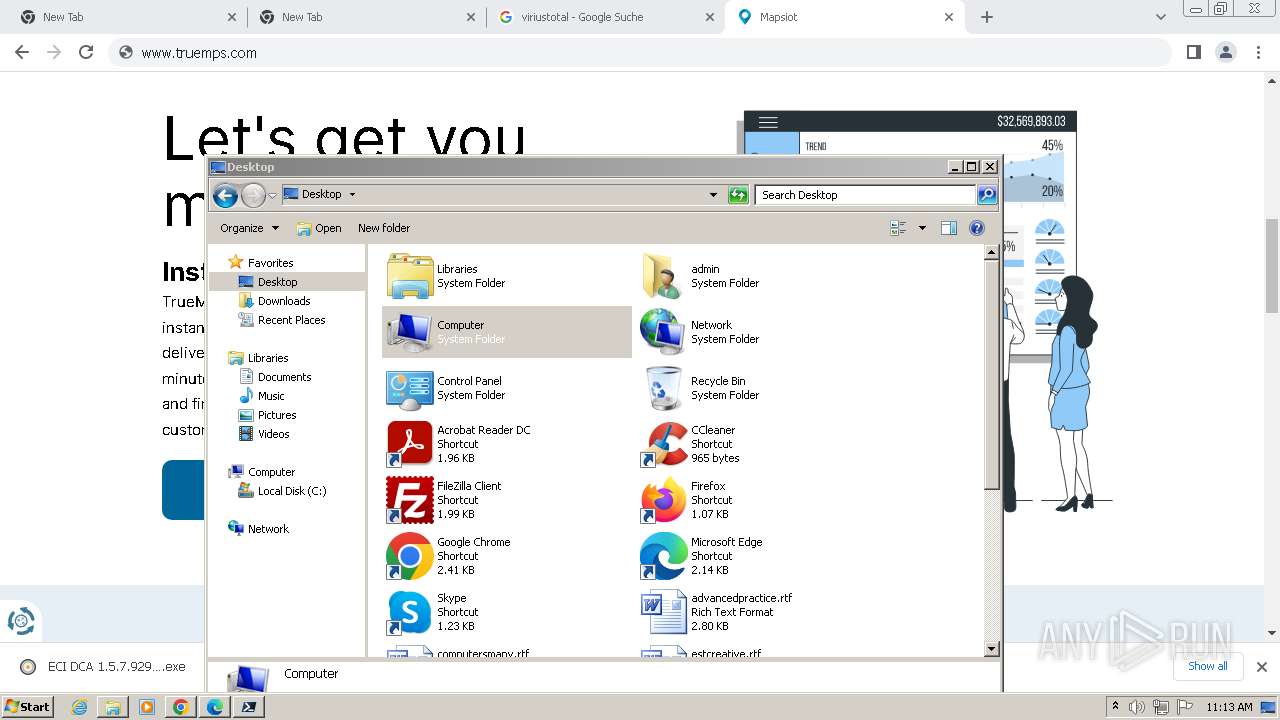The height and width of the screenshot is (720, 1280).
Task: Open Internet Explorer from taskbar
Action: tap(80, 707)
